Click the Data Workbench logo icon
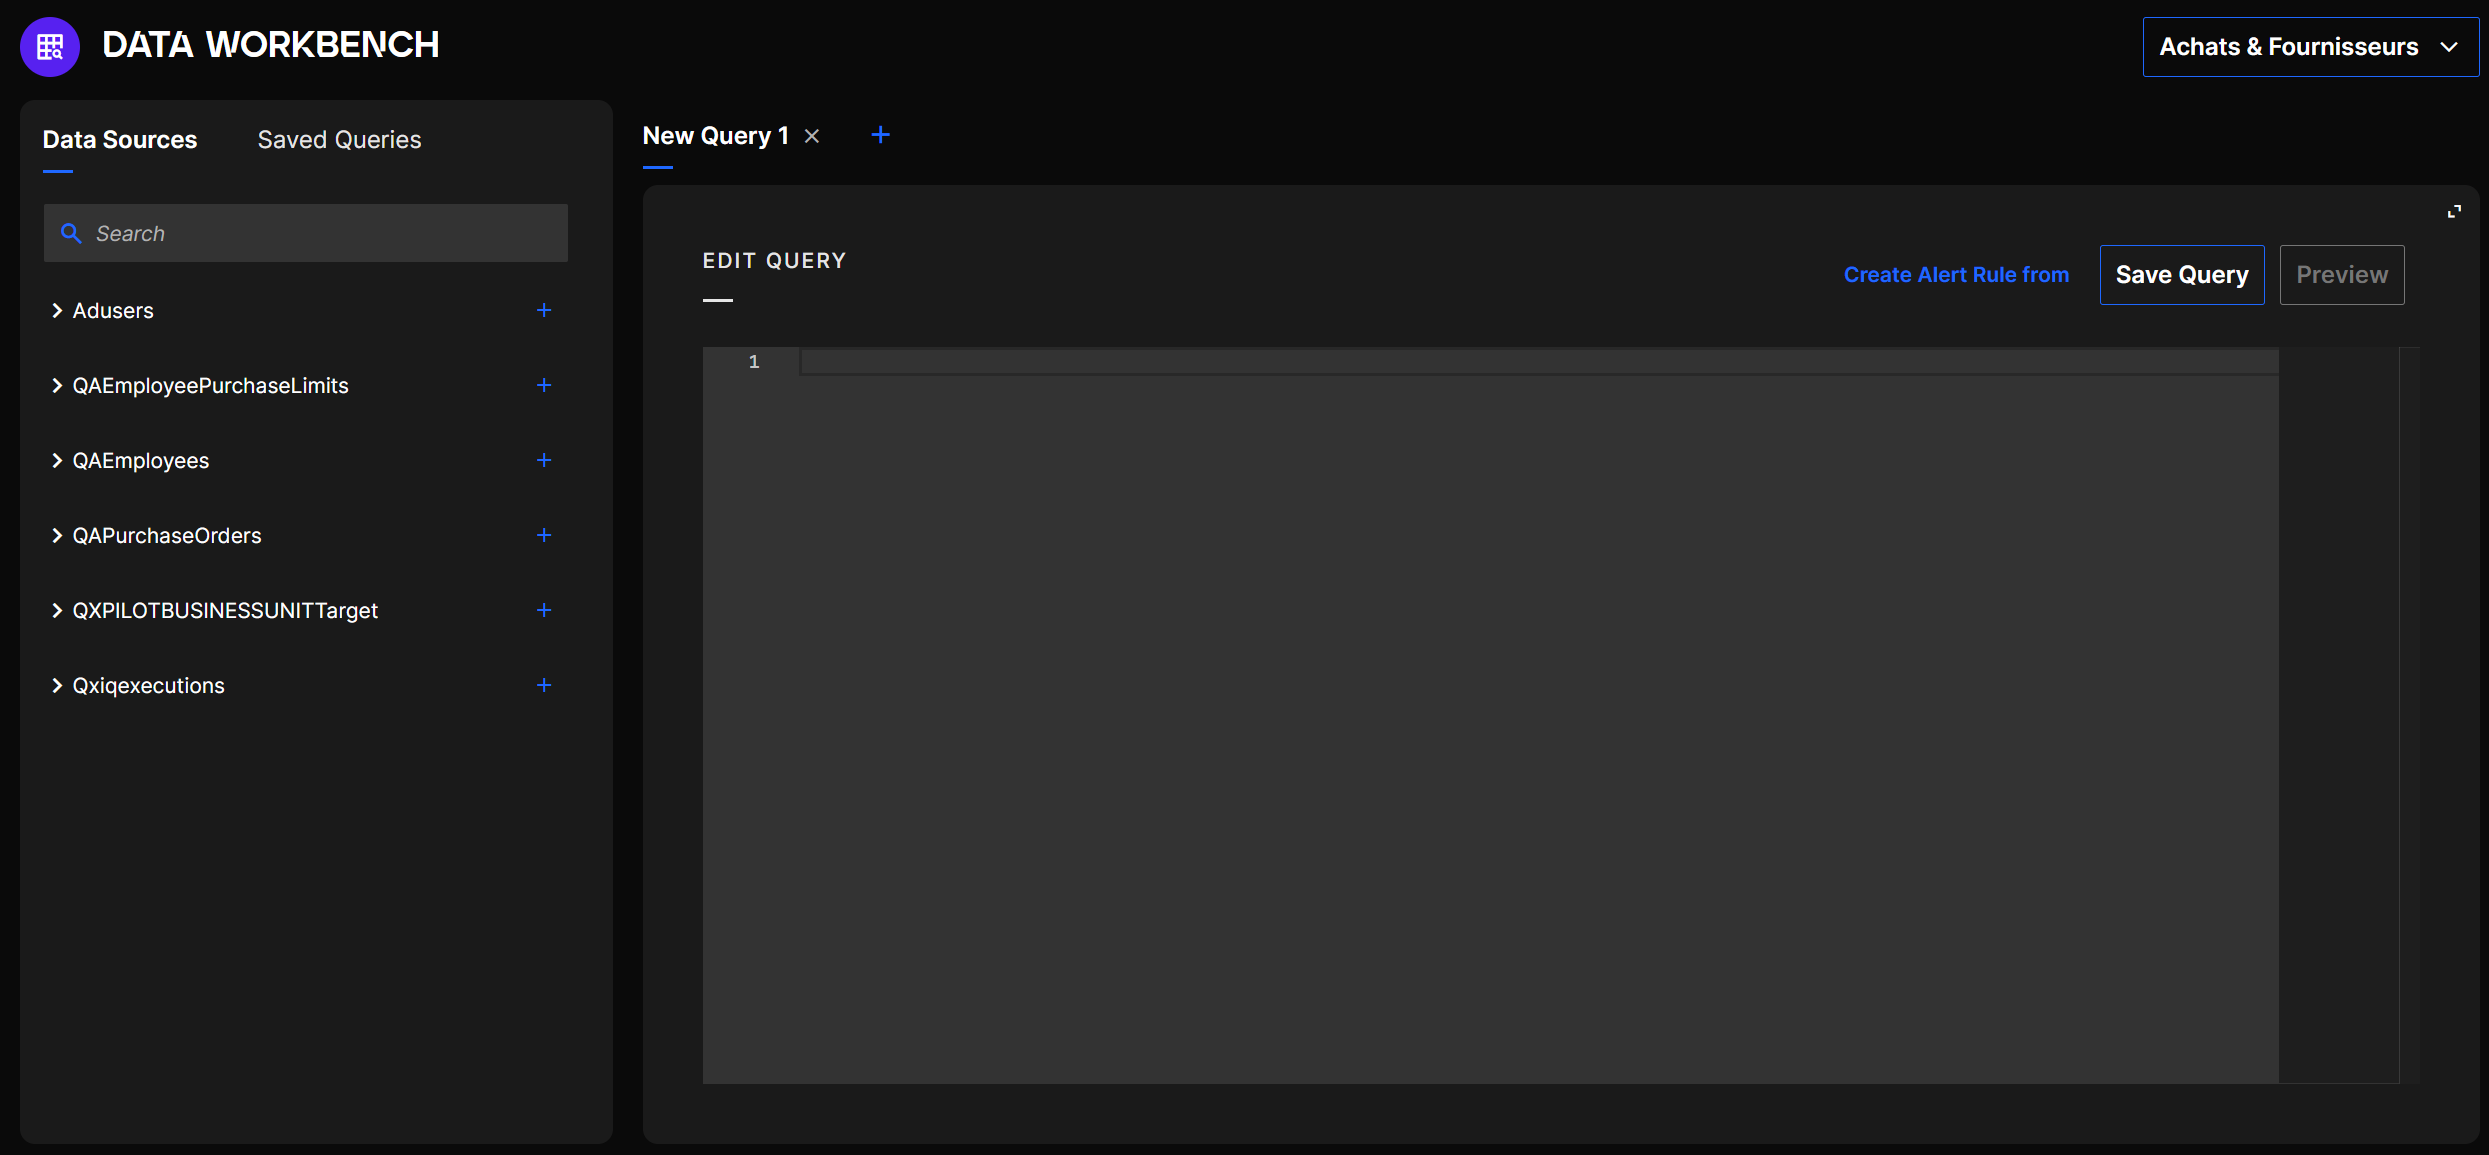The width and height of the screenshot is (2489, 1155). 49,46
